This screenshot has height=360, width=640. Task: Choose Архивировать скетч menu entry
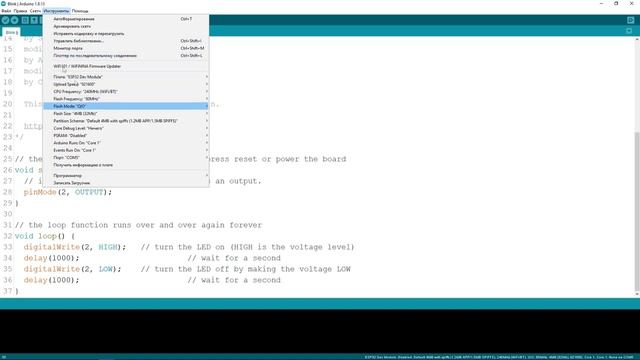pyautogui.click(x=126, y=26)
